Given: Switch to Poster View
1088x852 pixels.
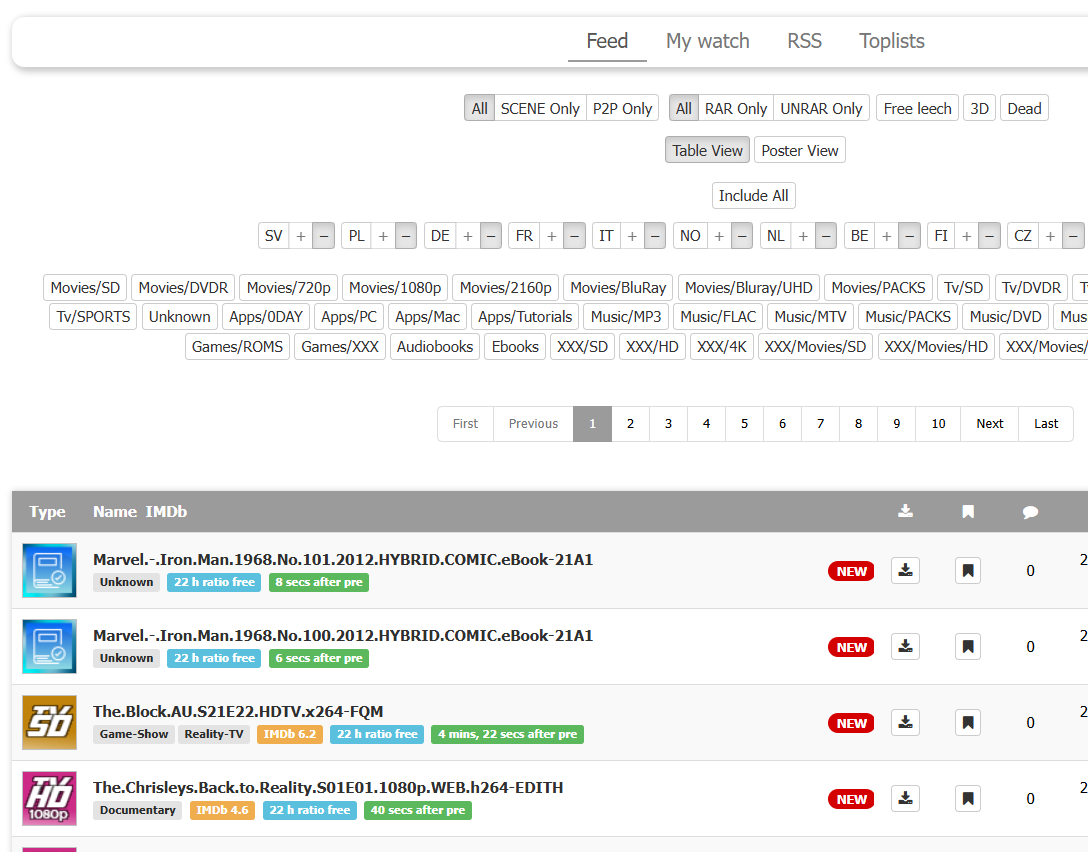Looking at the screenshot, I should click(799, 151).
